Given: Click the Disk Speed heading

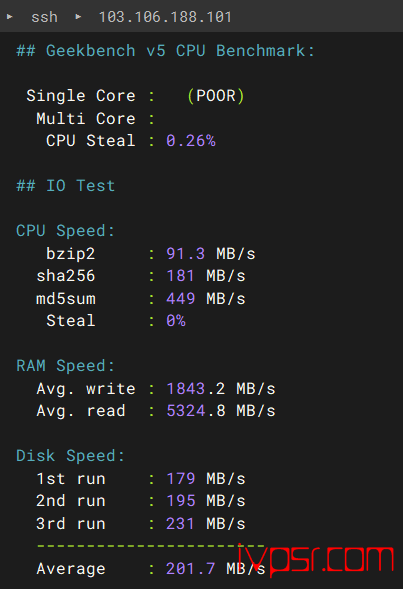Looking at the screenshot, I should tap(70, 456).
